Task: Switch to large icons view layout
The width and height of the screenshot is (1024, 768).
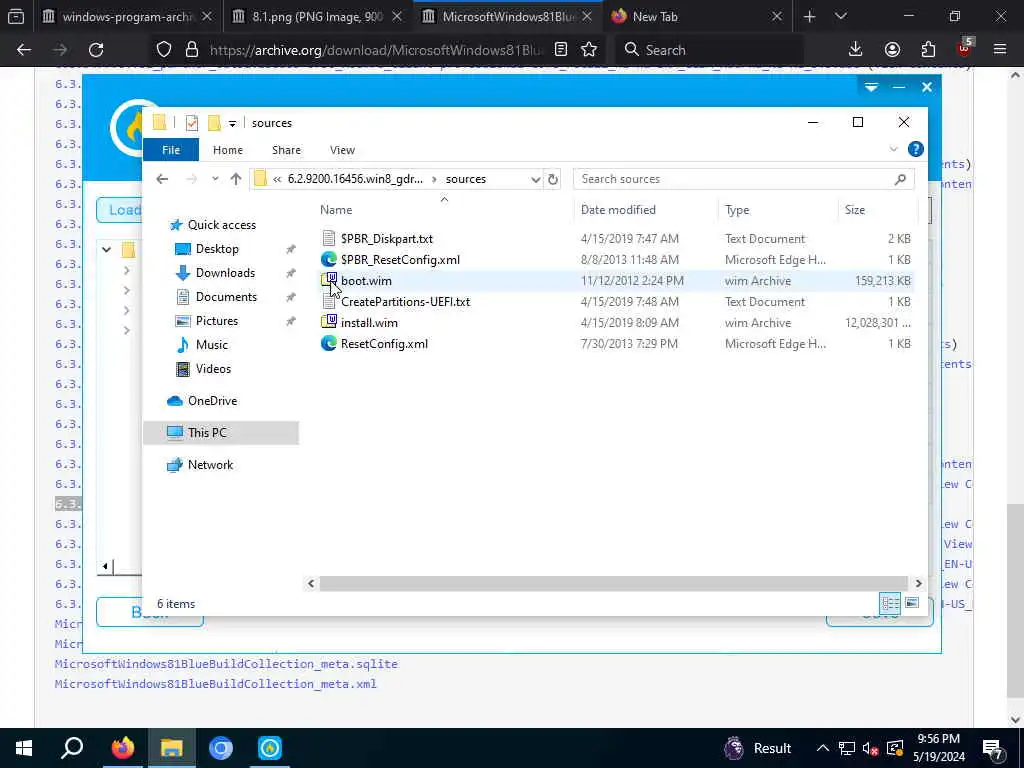Action: click(x=912, y=603)
